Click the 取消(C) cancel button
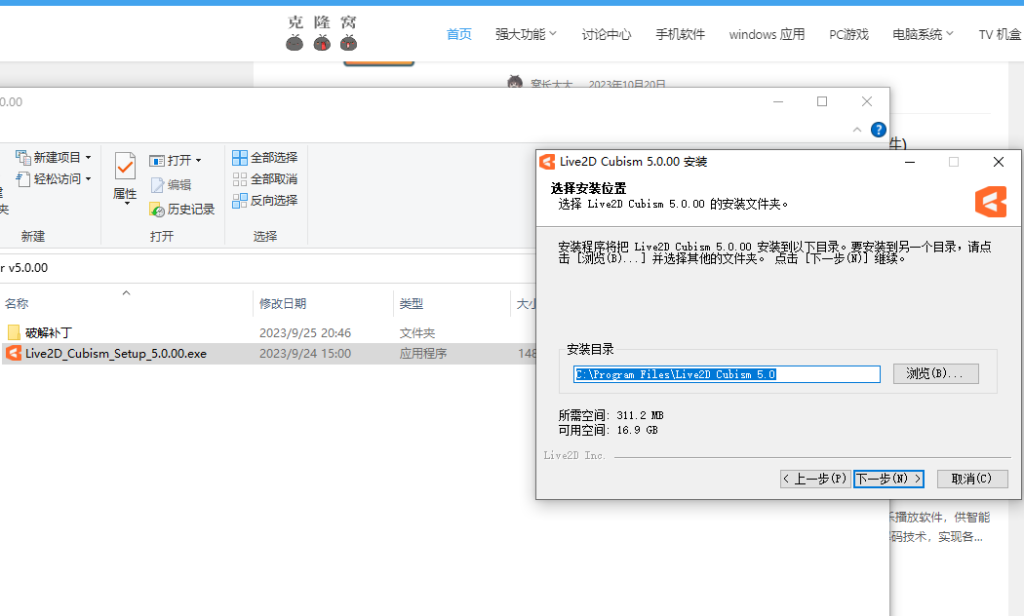This screenshot has height=616, width=1024. pos(972,479)
